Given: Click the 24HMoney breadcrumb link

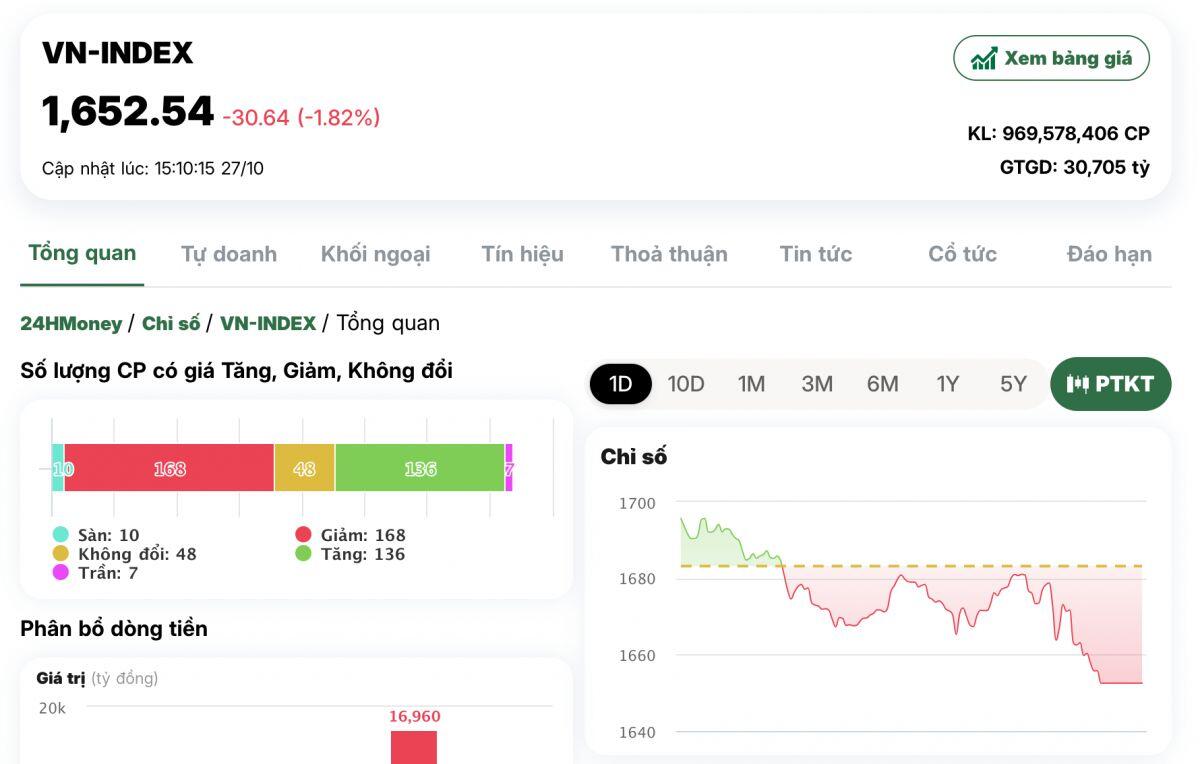Looking at the screenshot, I should pos(71,323).
